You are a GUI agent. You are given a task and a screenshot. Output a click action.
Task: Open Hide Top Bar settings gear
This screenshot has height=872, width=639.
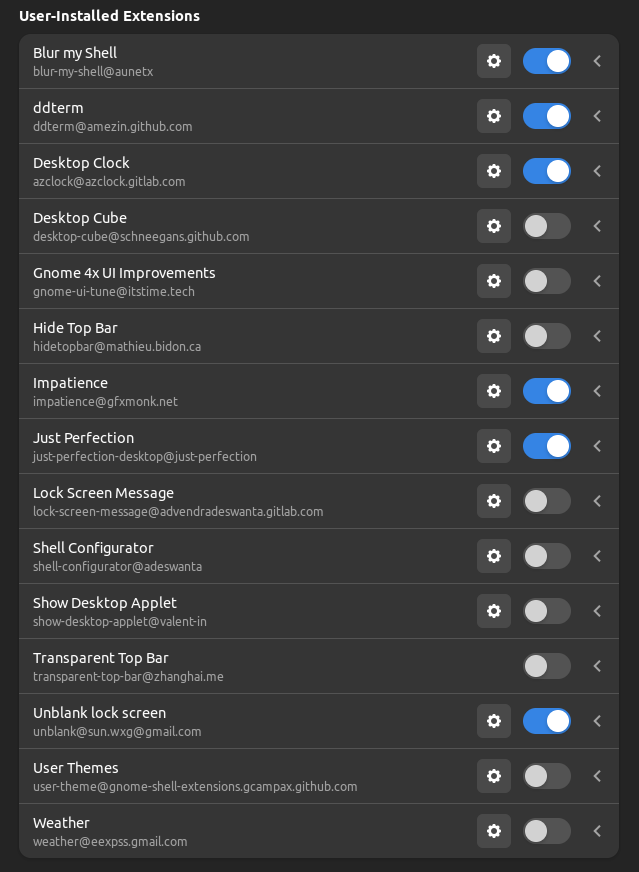click(493, 336)
